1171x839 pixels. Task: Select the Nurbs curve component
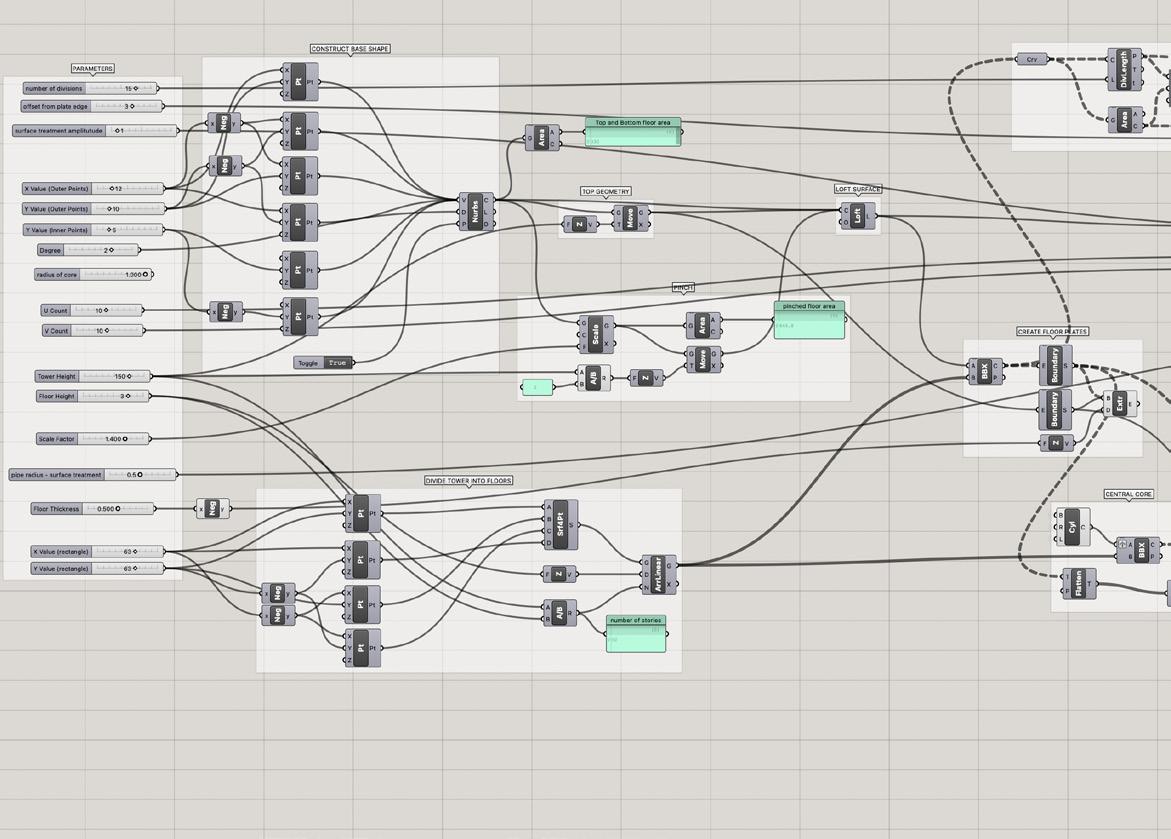click(476, 212)
